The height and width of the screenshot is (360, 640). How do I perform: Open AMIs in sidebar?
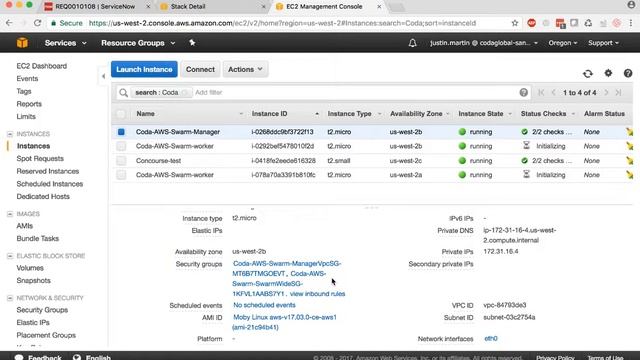click(x=24, y=226)
